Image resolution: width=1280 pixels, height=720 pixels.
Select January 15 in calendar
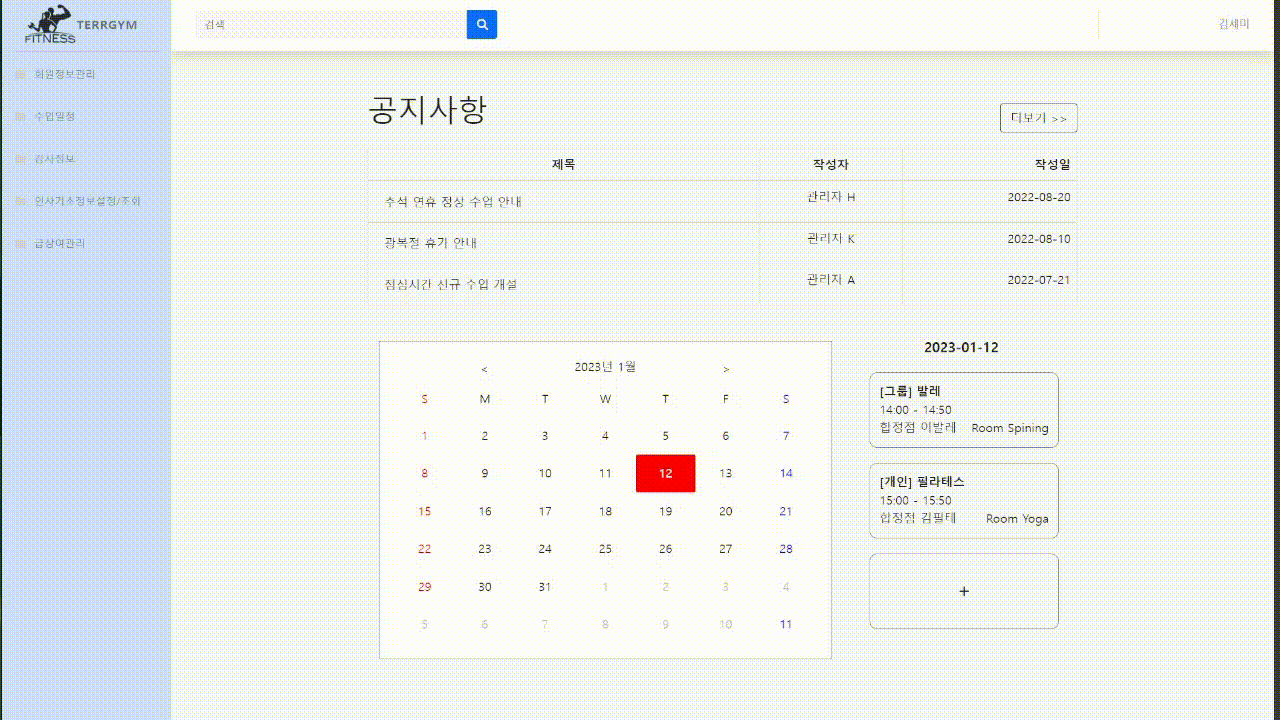coord(424,511)
